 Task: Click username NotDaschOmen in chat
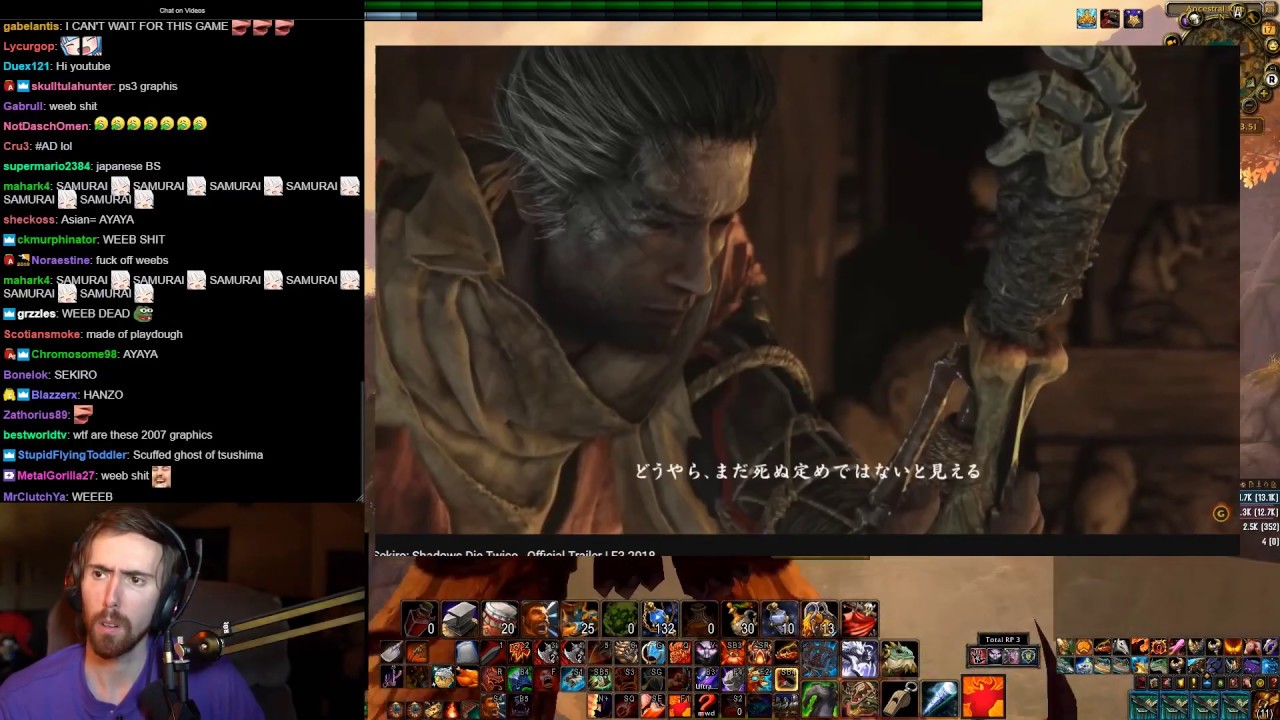pyautogui.click(x=46, y=126)
